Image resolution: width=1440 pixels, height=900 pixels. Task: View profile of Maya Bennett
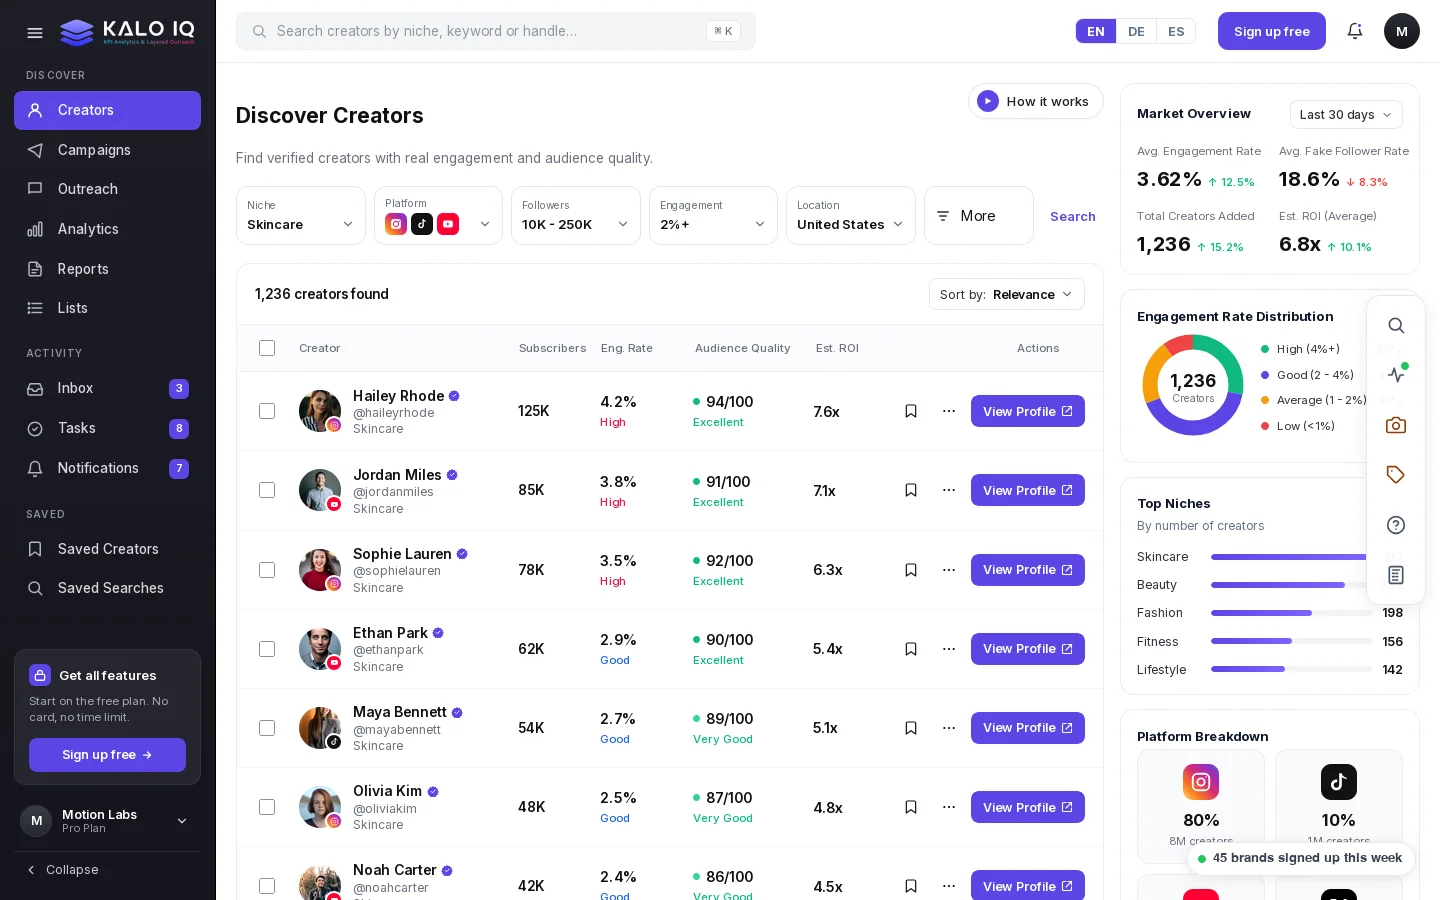(1028, 728)
